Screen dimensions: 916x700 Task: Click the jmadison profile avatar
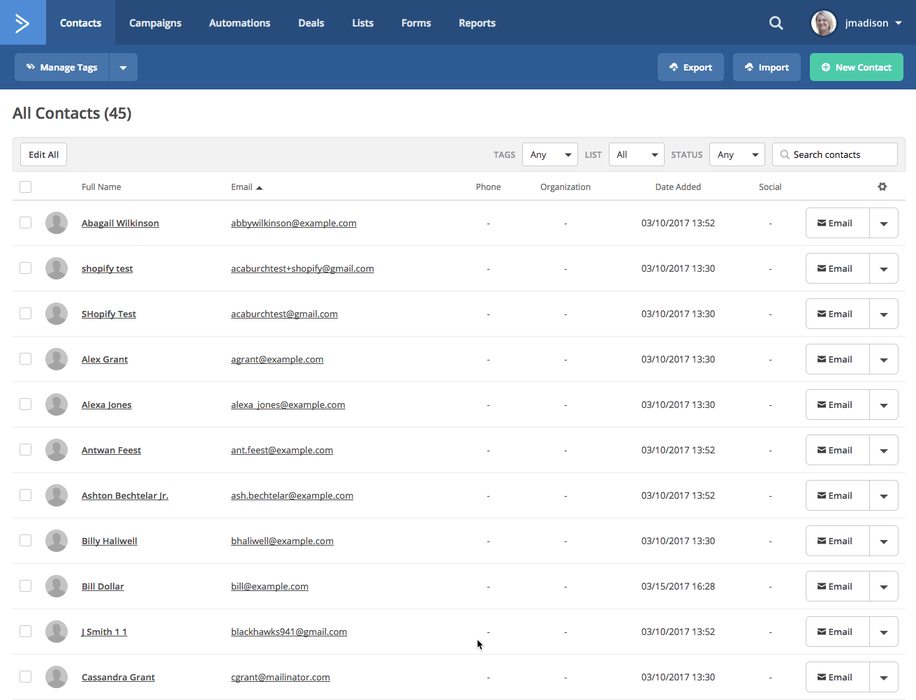click(x=823, y=23)
